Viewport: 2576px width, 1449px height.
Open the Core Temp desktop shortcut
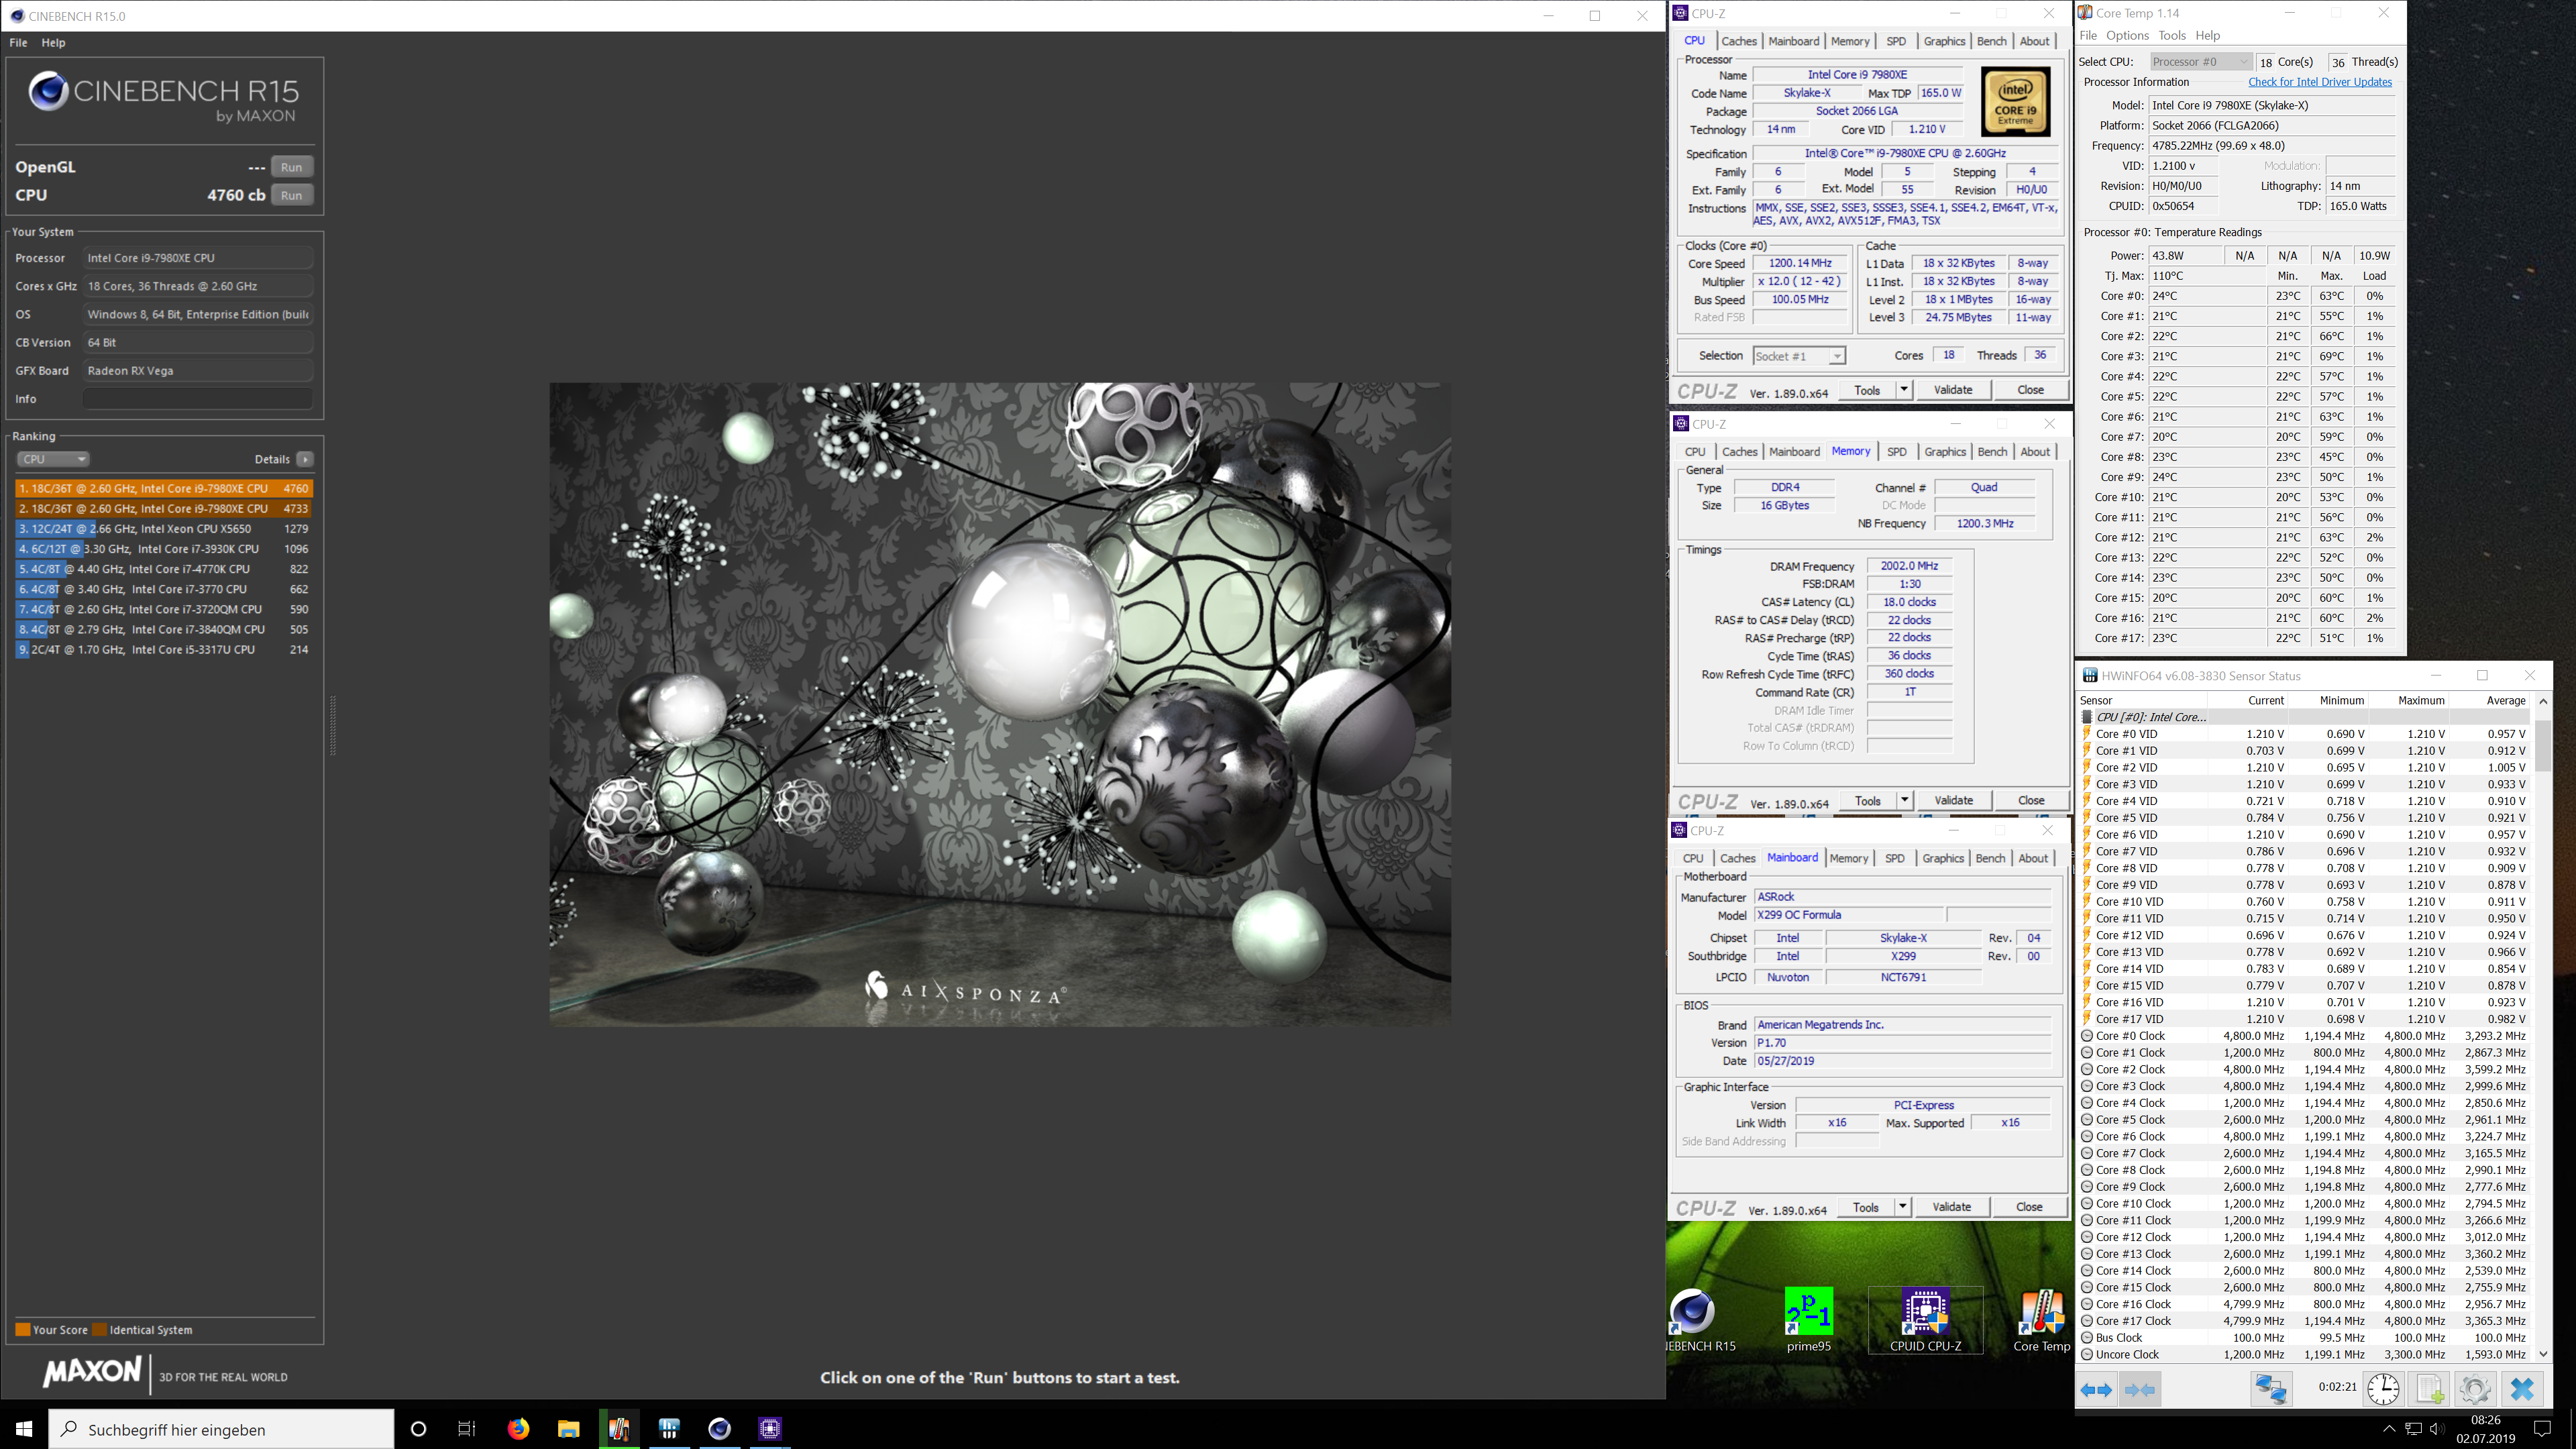[2041, 1321]
